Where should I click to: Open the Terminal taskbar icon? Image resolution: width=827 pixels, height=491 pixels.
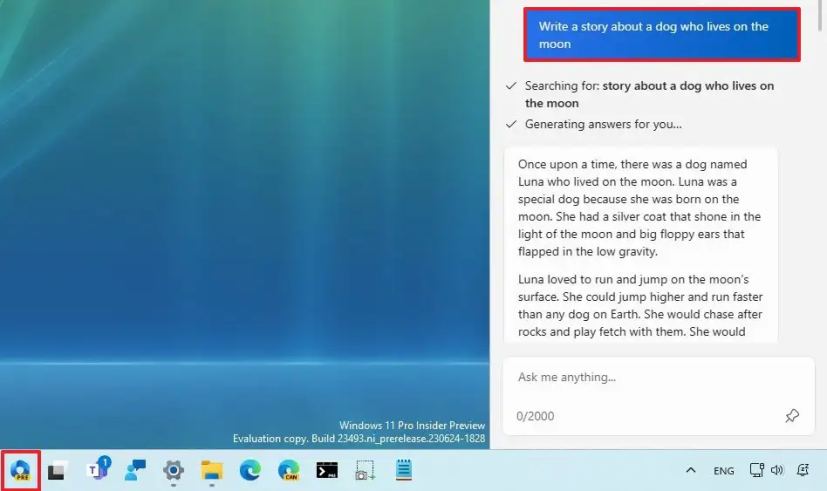click(x=327, y=470)
